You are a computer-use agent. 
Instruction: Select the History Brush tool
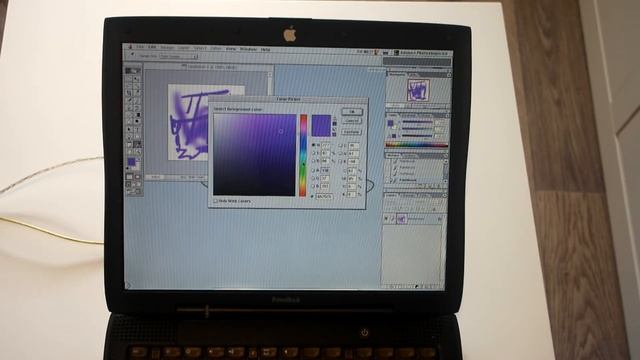point(137,108)
